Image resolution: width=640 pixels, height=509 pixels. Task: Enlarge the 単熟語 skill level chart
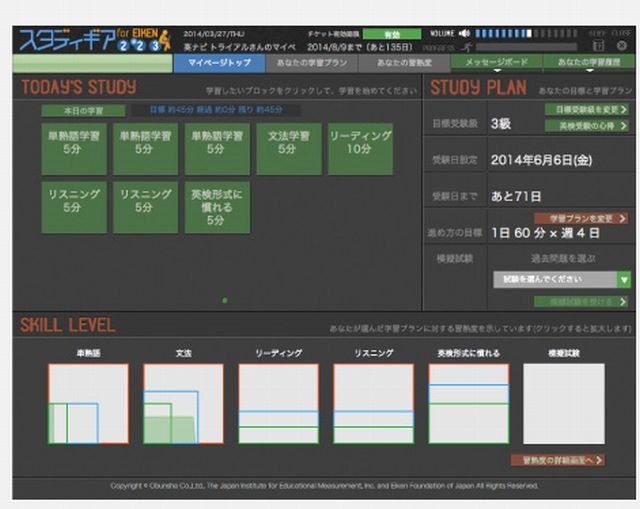pos(88,403)
